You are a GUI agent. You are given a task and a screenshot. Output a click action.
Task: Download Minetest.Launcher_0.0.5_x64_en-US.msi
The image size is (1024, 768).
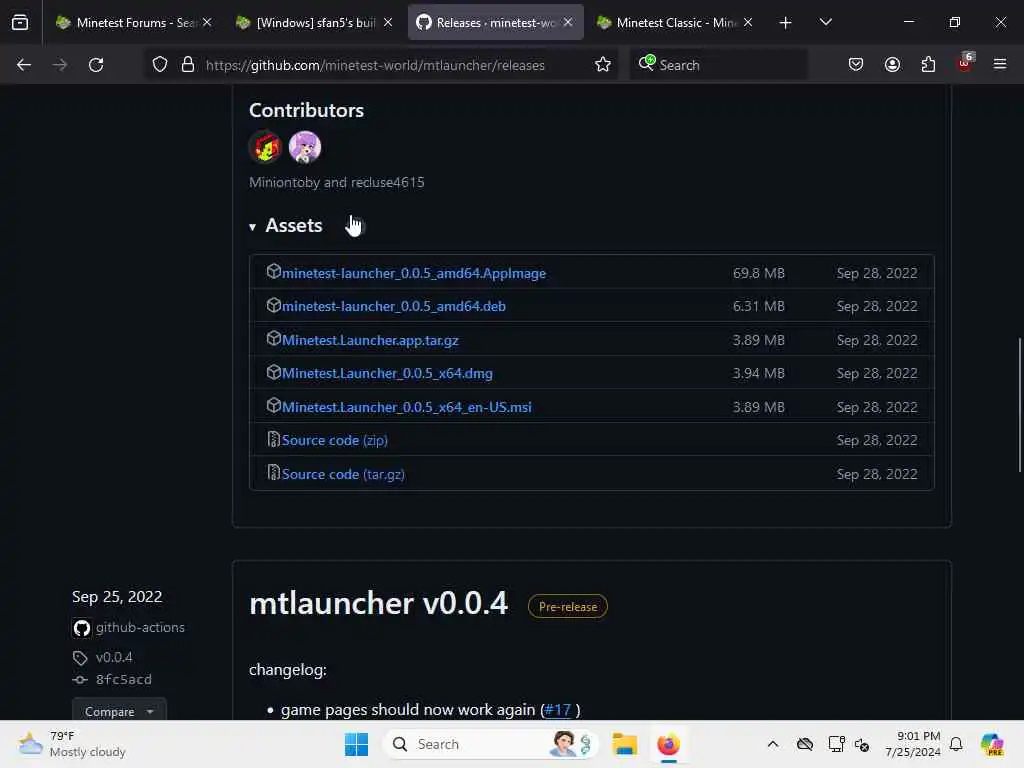[x=407, y=408]
